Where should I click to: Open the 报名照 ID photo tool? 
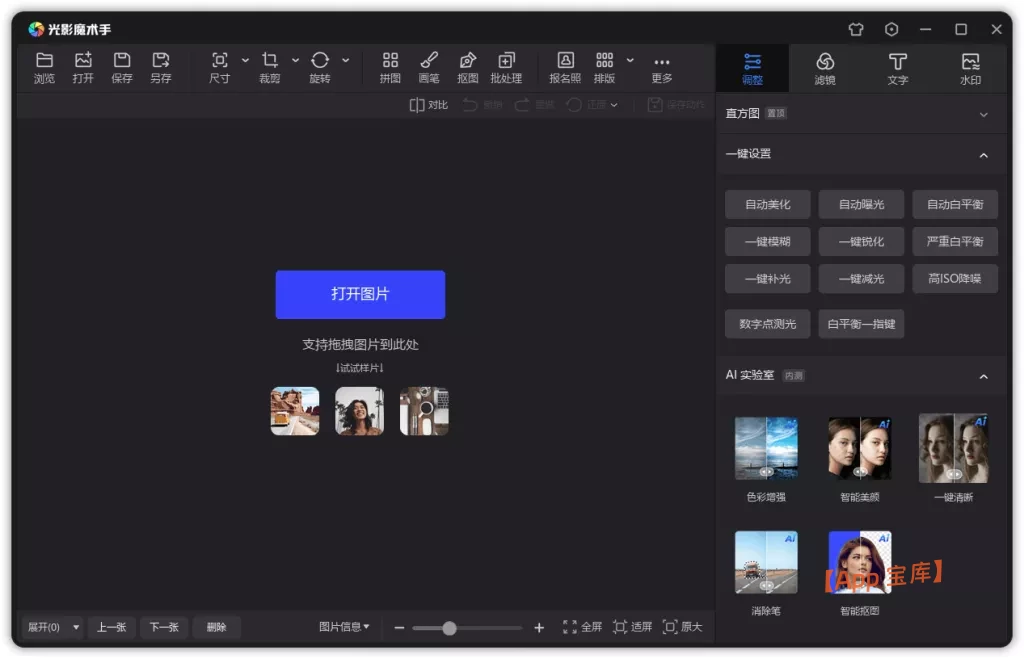pyautogui.click(x=566, y=67)
